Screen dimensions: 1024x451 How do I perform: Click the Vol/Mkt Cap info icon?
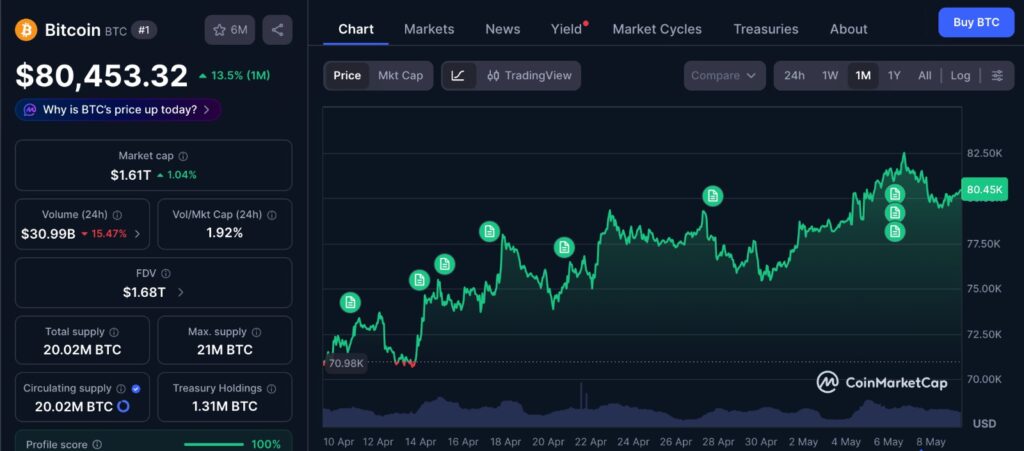pos(272,215)
